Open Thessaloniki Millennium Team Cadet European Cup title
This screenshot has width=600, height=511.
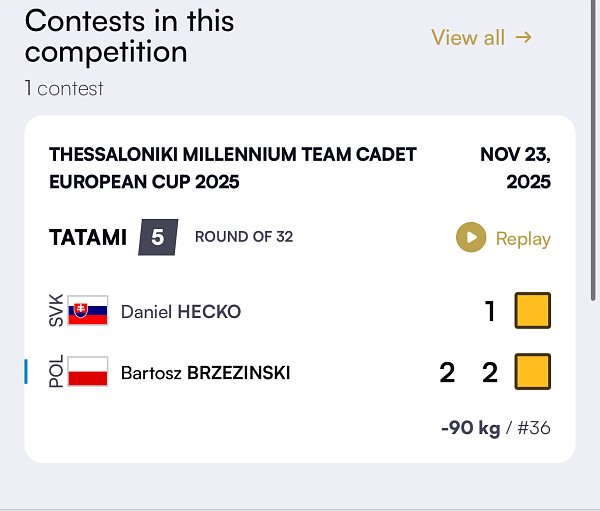(232, 168)
